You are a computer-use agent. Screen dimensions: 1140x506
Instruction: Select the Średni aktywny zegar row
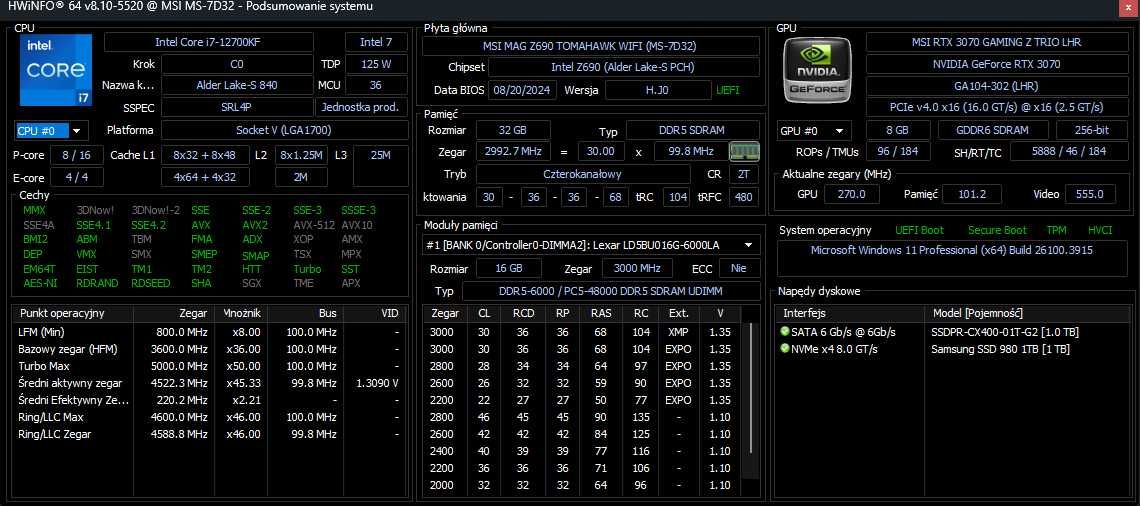pos(209,382)
